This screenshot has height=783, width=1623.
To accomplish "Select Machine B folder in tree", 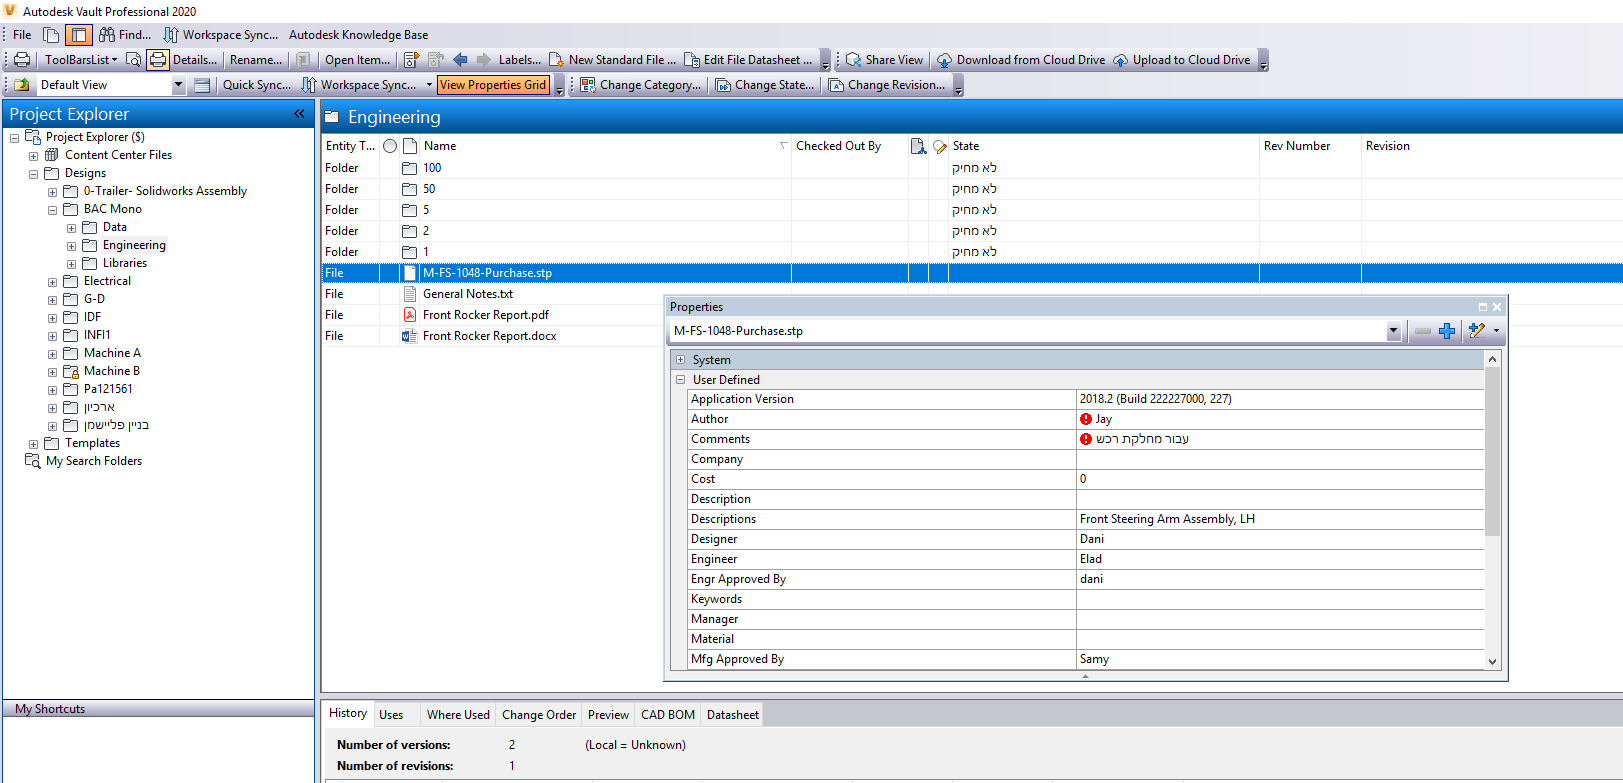I will pyautogui.click(x=111, y=372).
